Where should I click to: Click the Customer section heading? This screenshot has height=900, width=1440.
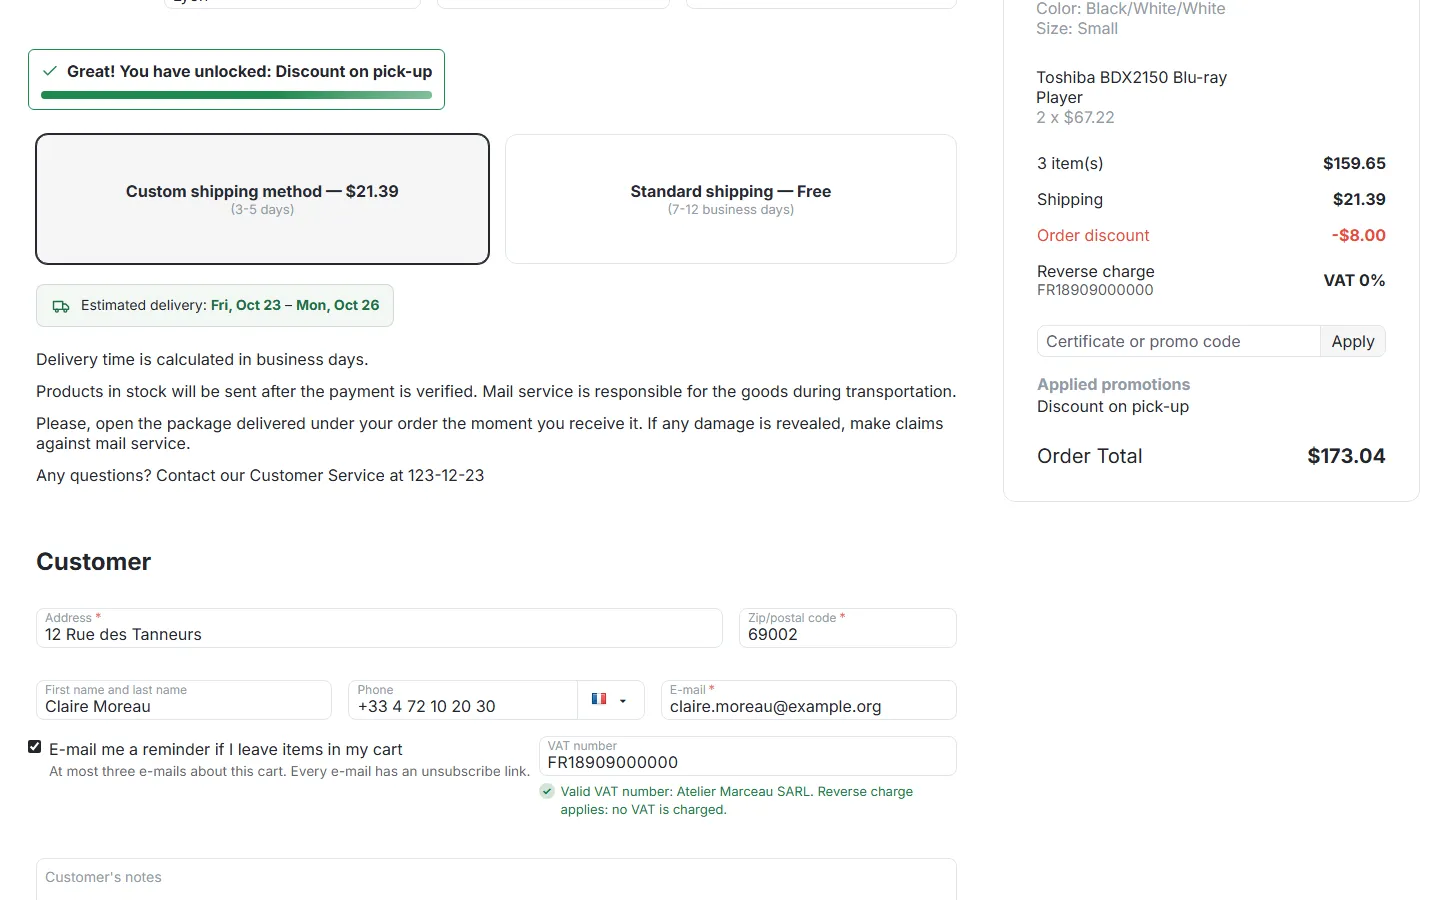94,562
